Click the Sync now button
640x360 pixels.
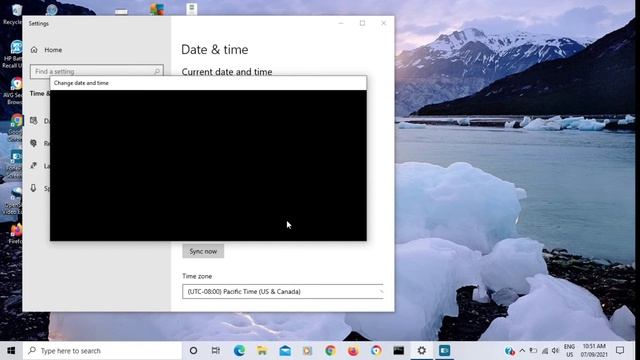[x=203, y=251]
